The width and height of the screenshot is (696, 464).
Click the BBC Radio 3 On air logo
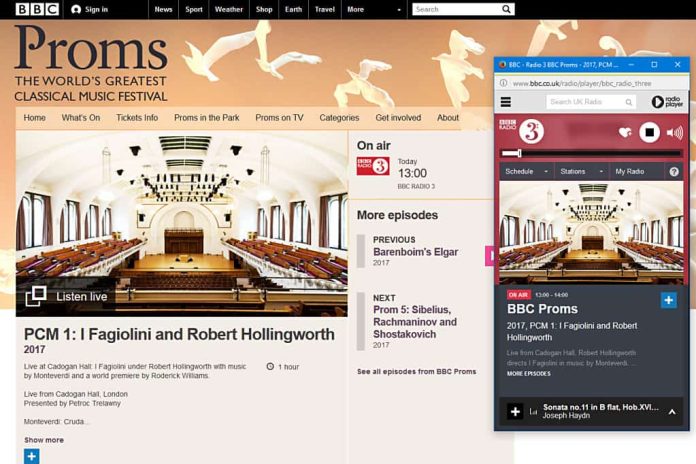pos(373,166)
